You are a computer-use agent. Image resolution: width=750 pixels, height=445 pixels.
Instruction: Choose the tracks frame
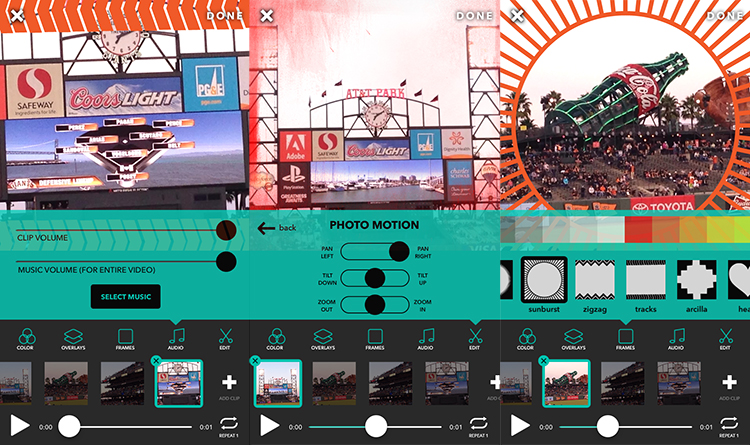[x=646, y=280]
